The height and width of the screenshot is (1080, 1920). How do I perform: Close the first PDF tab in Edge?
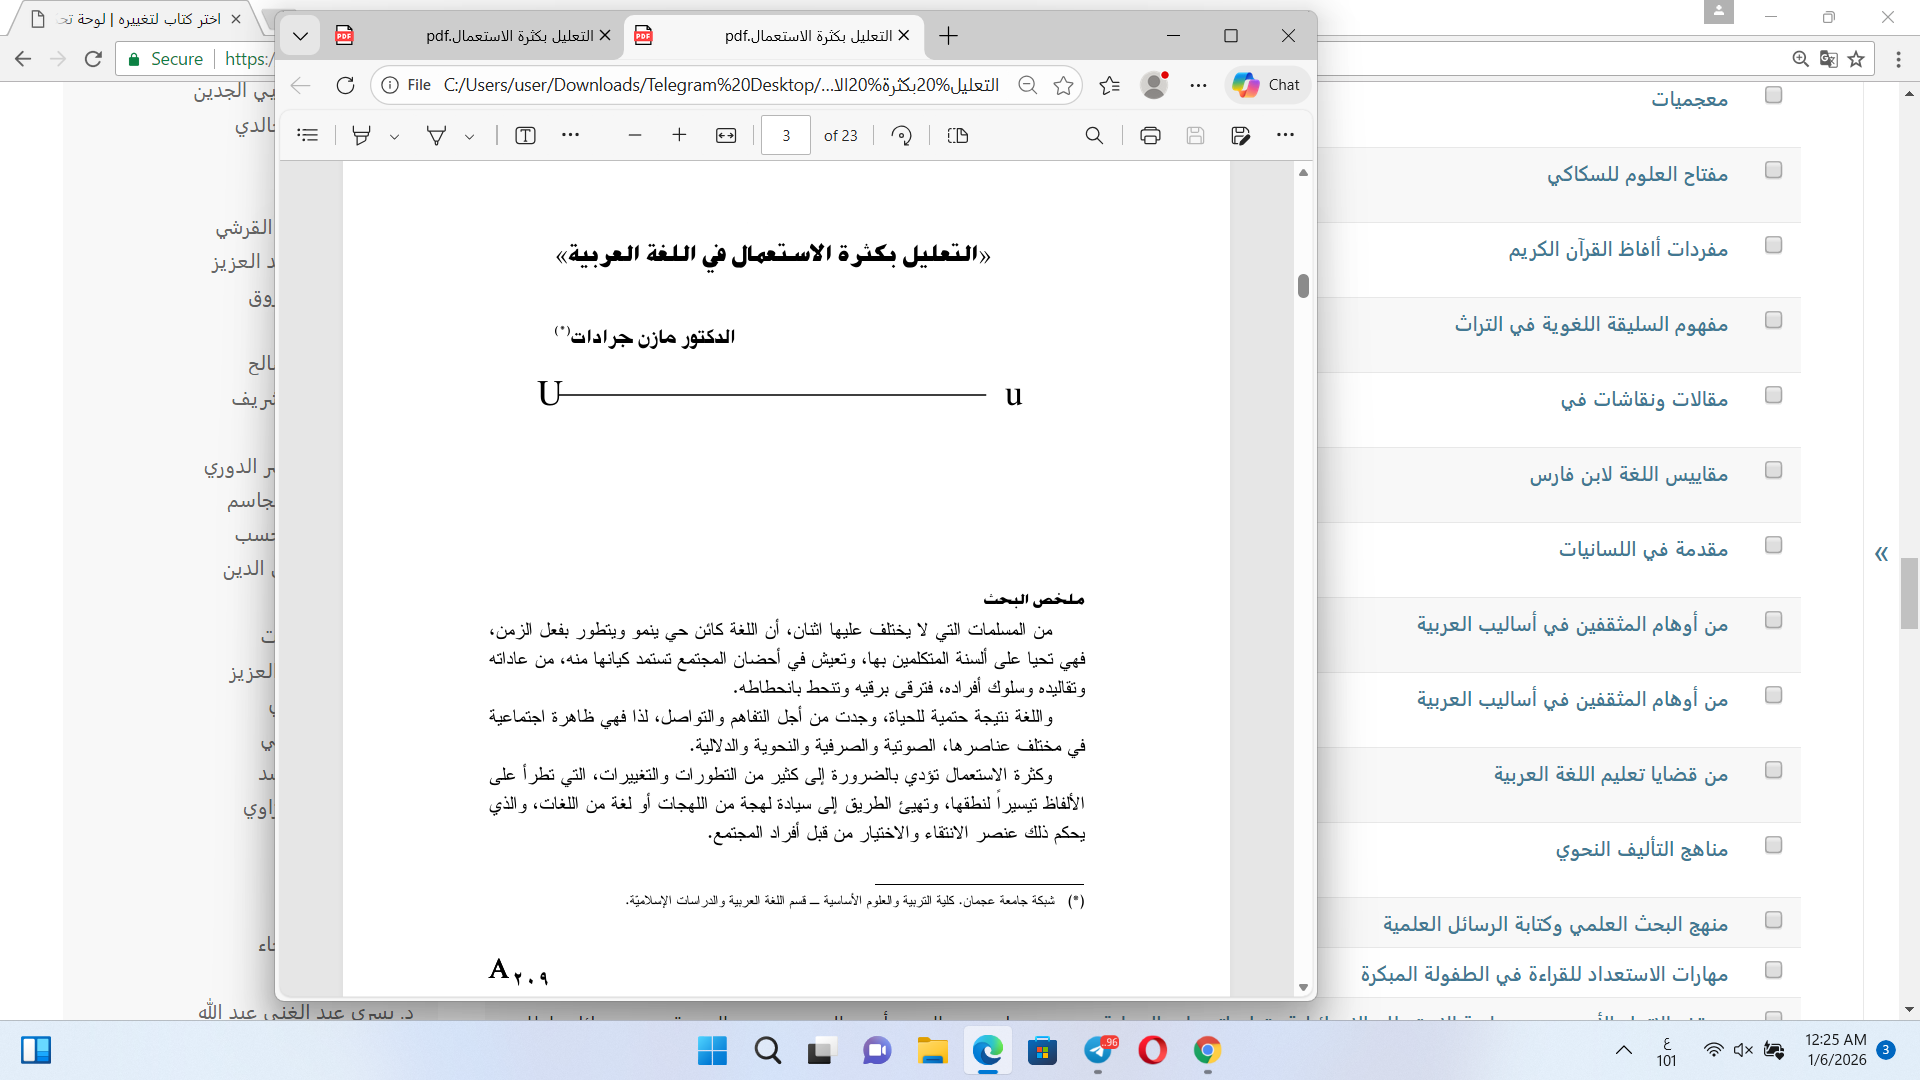coord(604,36)
